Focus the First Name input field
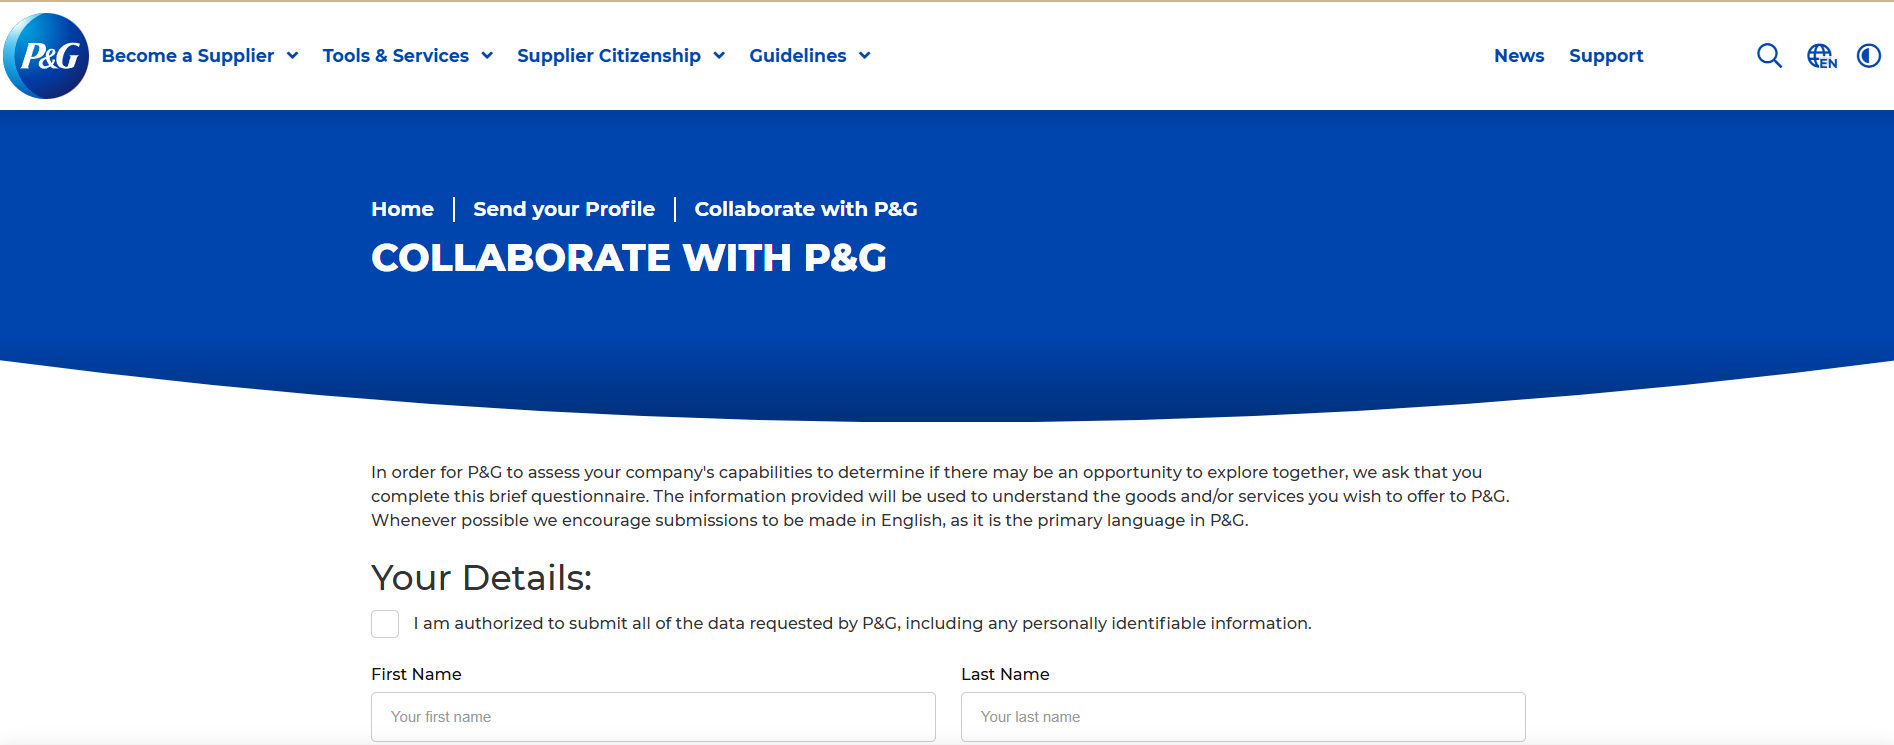The height and width of the screenshot is (745, 1894). [653, 717]
